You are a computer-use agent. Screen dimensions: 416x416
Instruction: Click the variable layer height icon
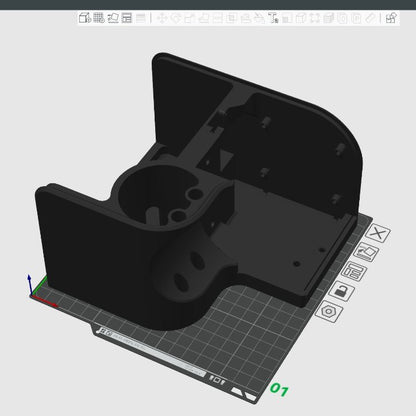point(141,18)
